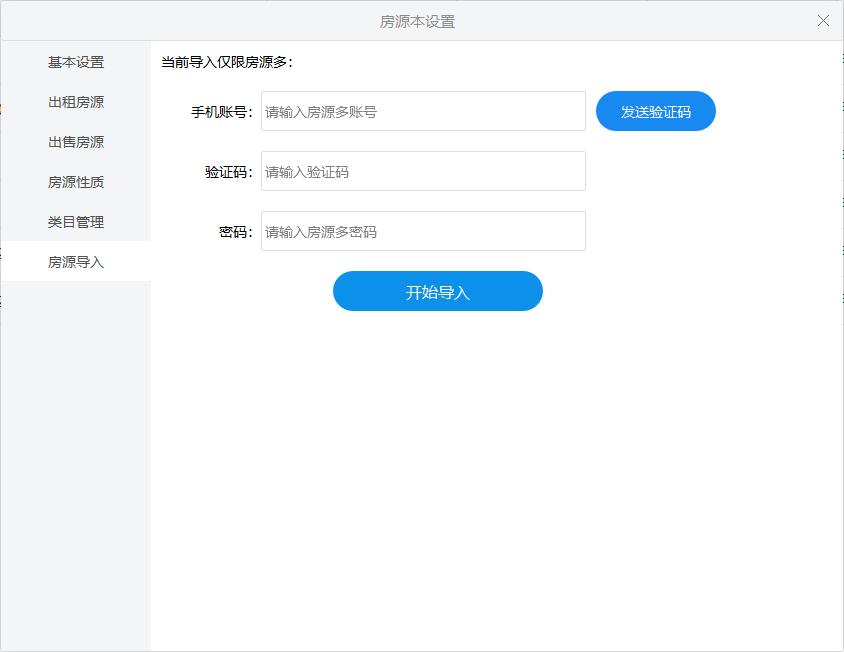Close the 房源本设置 dialog
The width and height of the screenshot is (844, 652).
(823, 21)
